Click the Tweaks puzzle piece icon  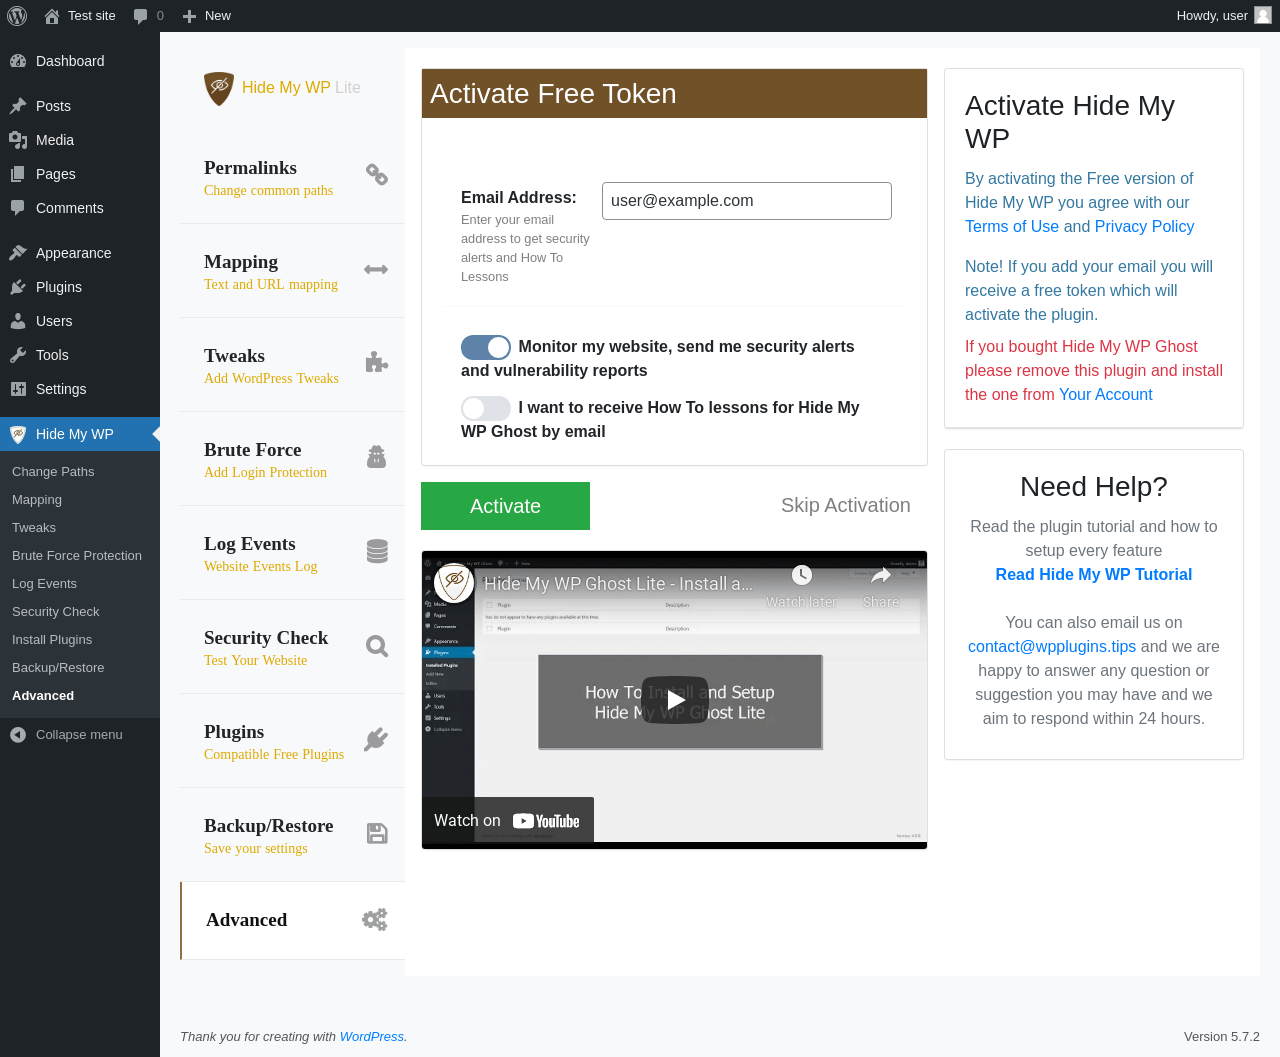[376, 362]
